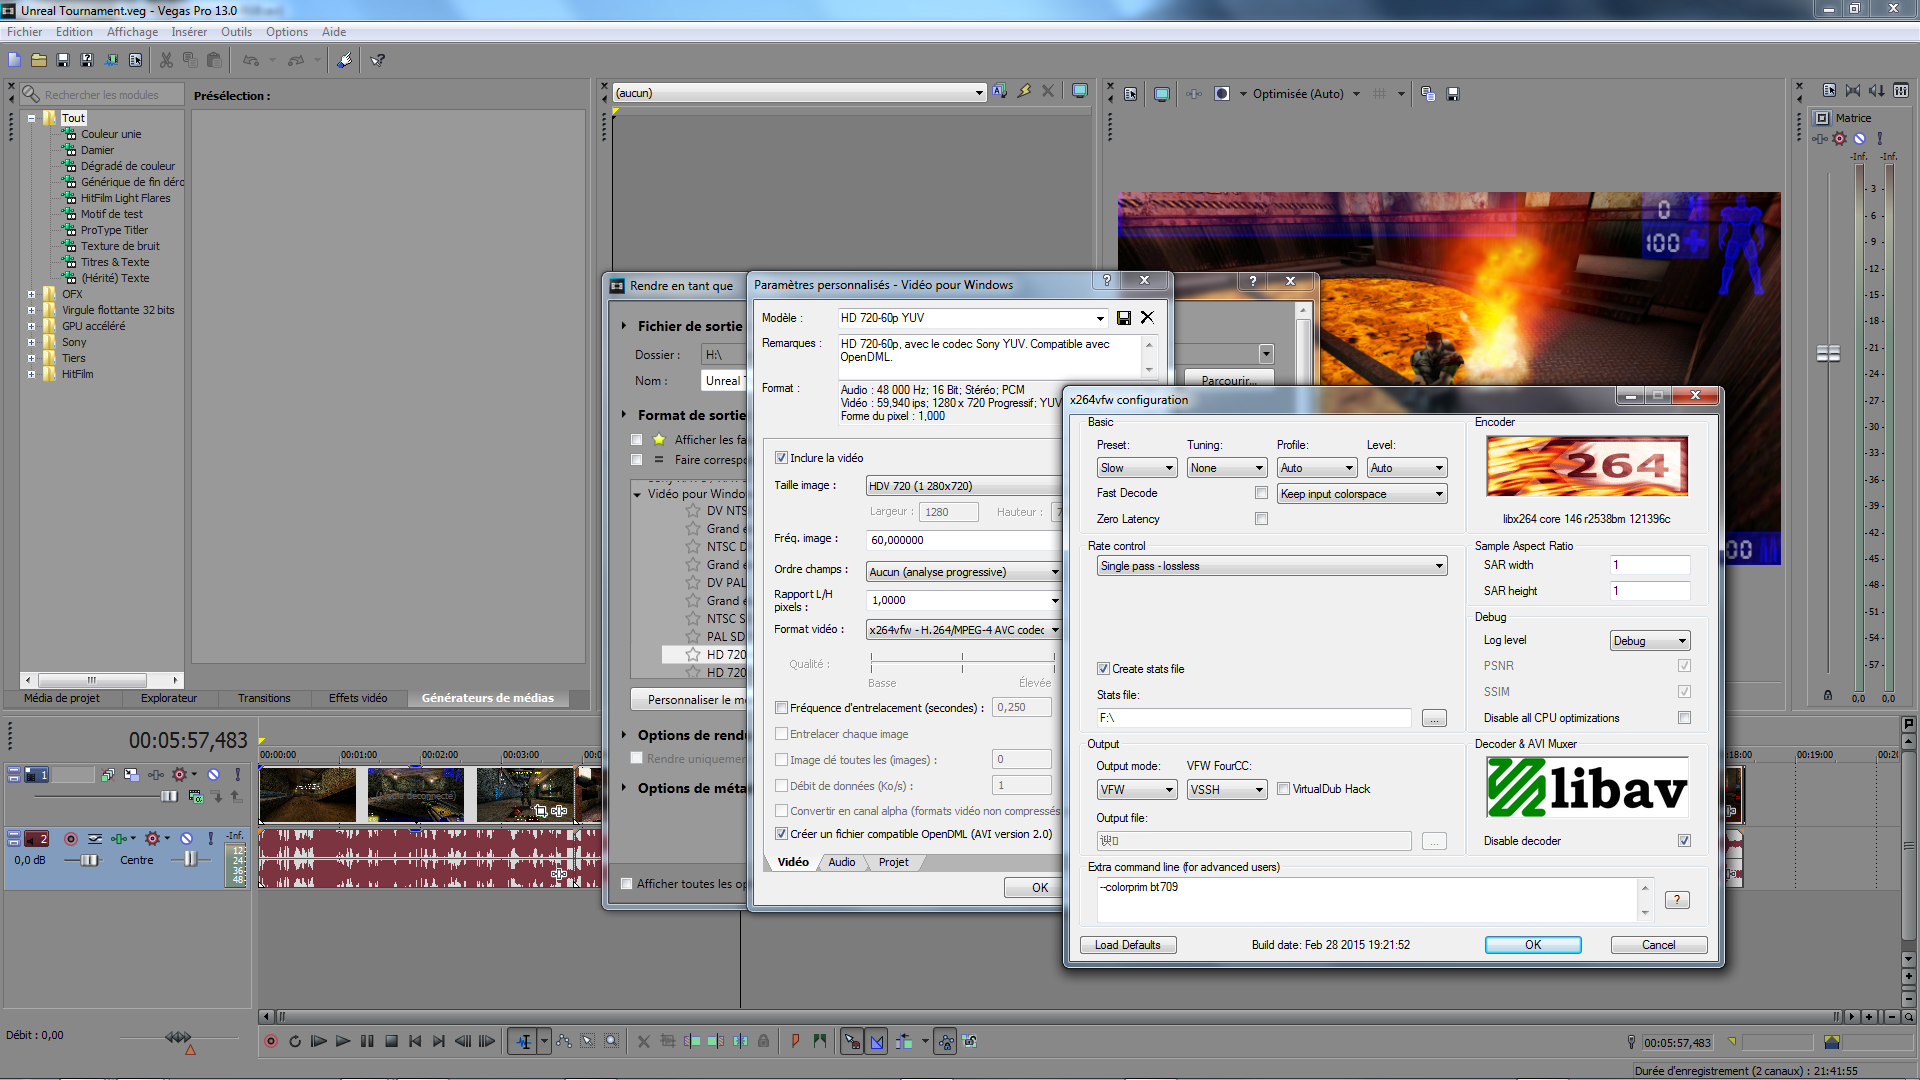Viewport: 1920px width, 1080px height.
Task: Mute audio track 2
Action: (x=187, y=839)
